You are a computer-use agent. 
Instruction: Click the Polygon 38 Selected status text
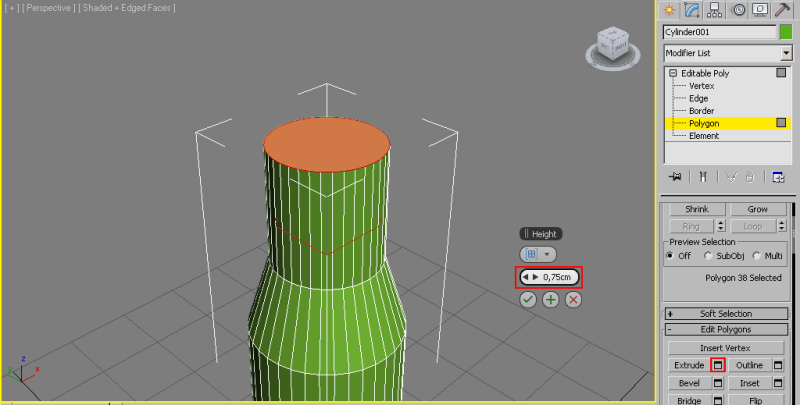point(743,277)
